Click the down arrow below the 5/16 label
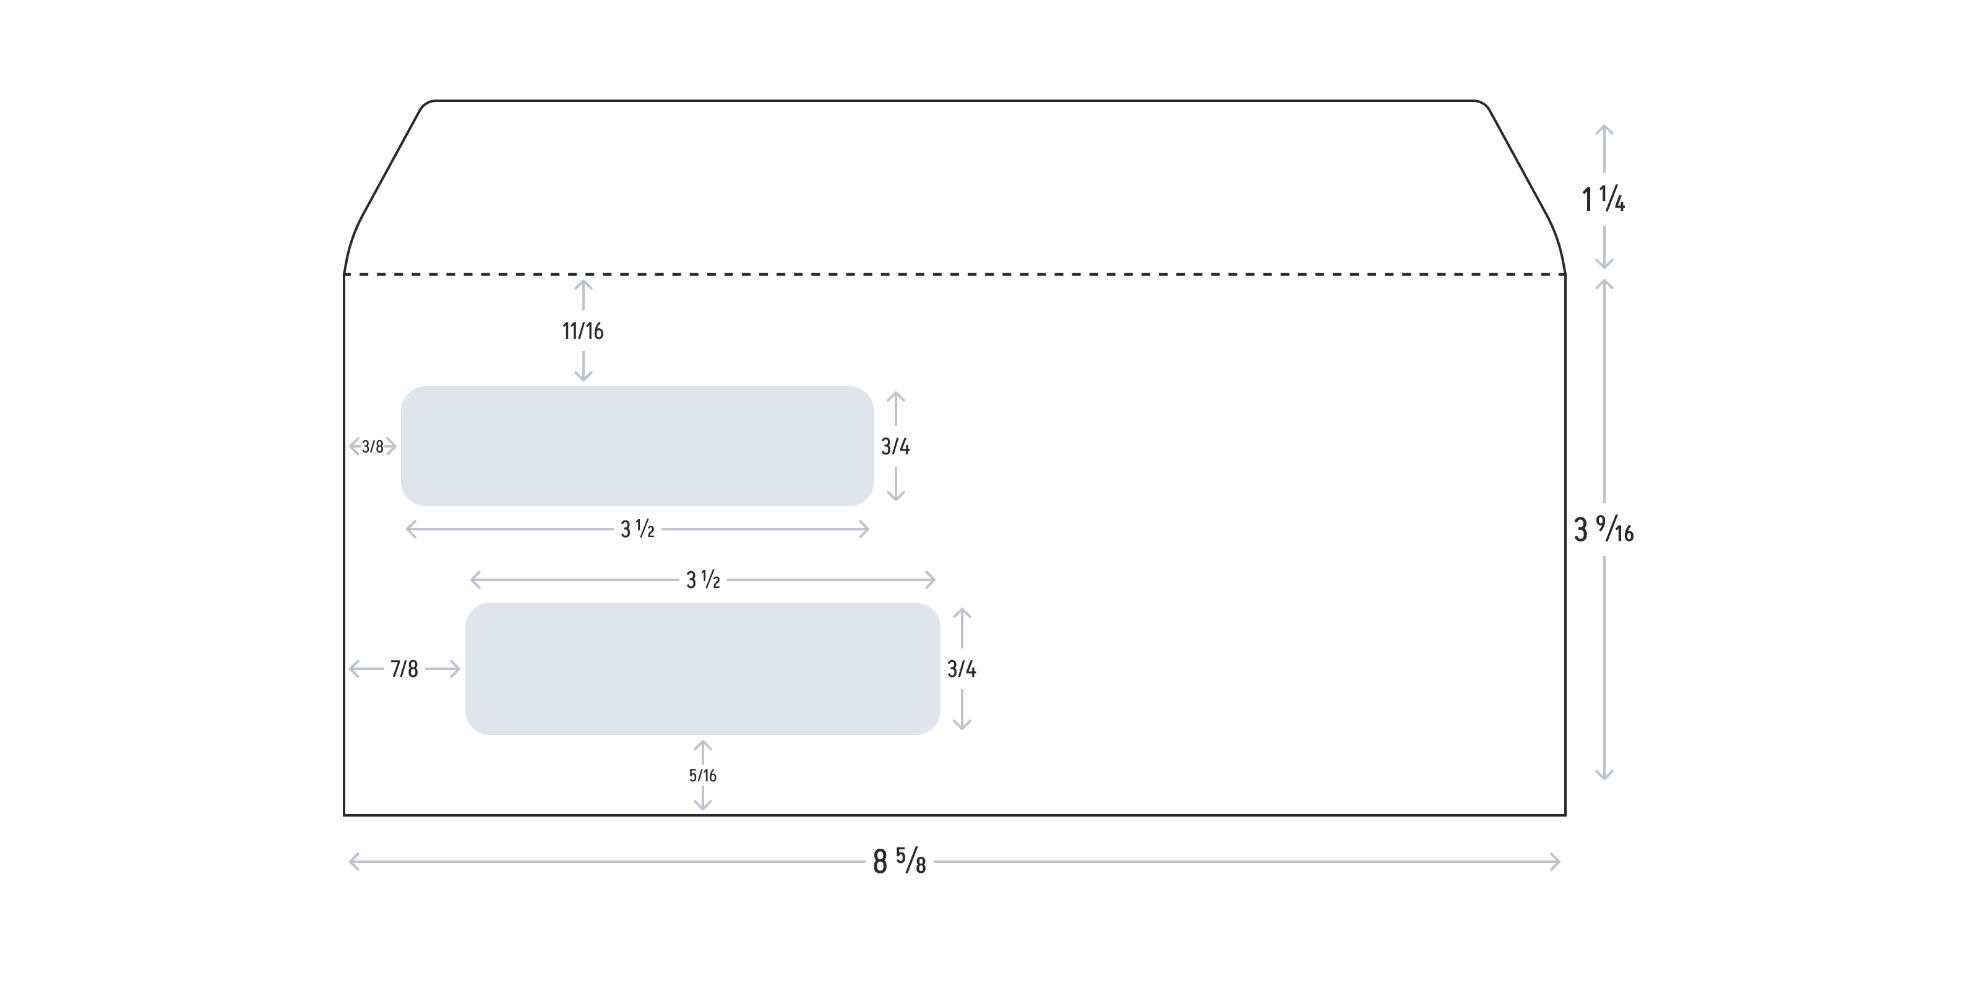The height and width of the screenshot is (989, 1980). 703,803
